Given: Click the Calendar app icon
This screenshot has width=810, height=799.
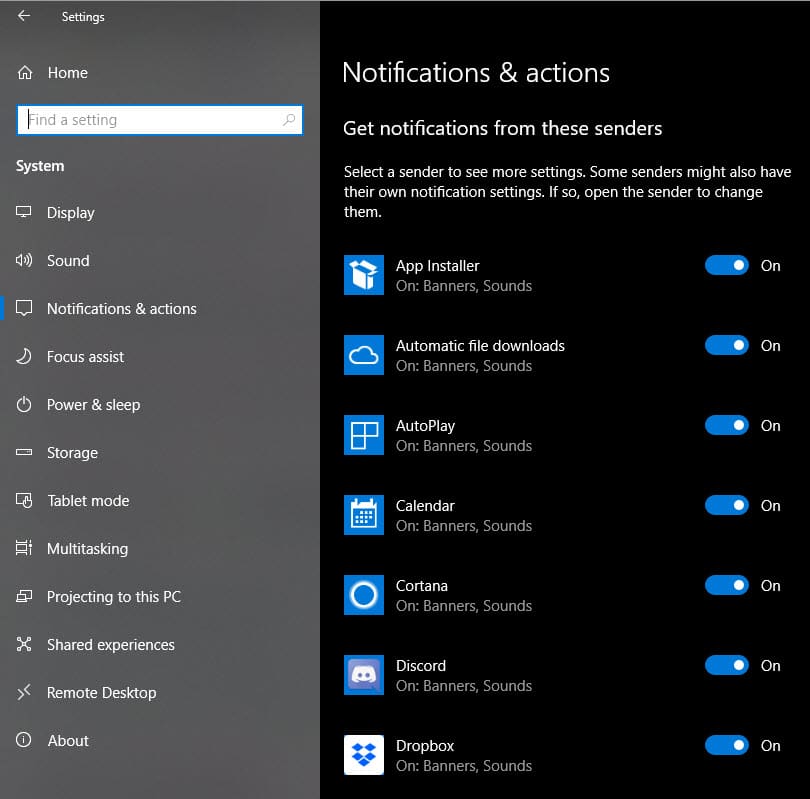Looking at the screenshot, I should [364, 515].
